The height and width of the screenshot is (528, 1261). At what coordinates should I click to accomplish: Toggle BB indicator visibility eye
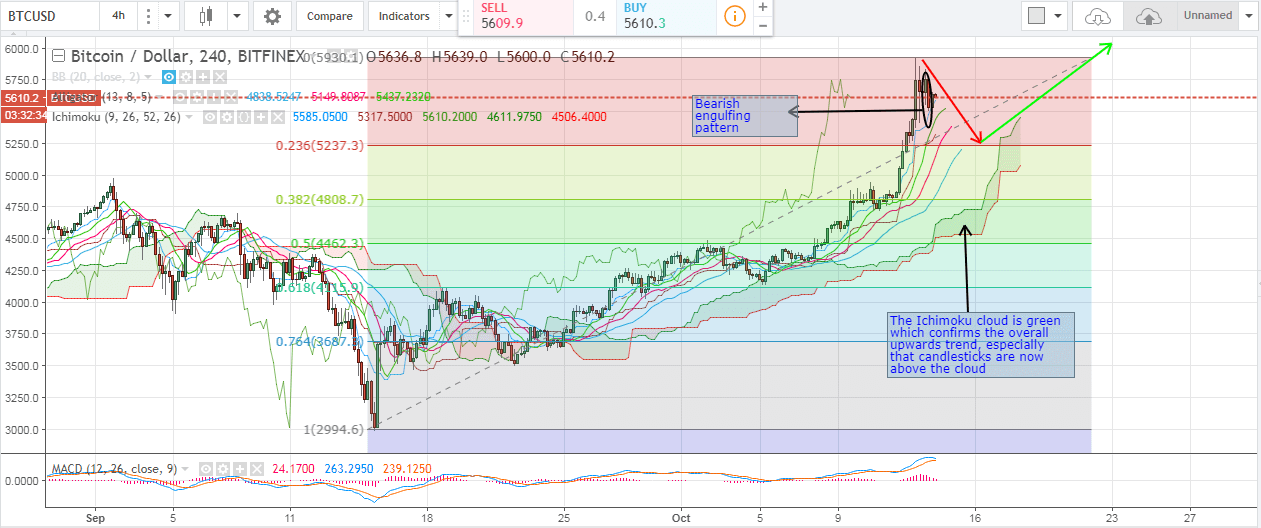pos(169,77)
